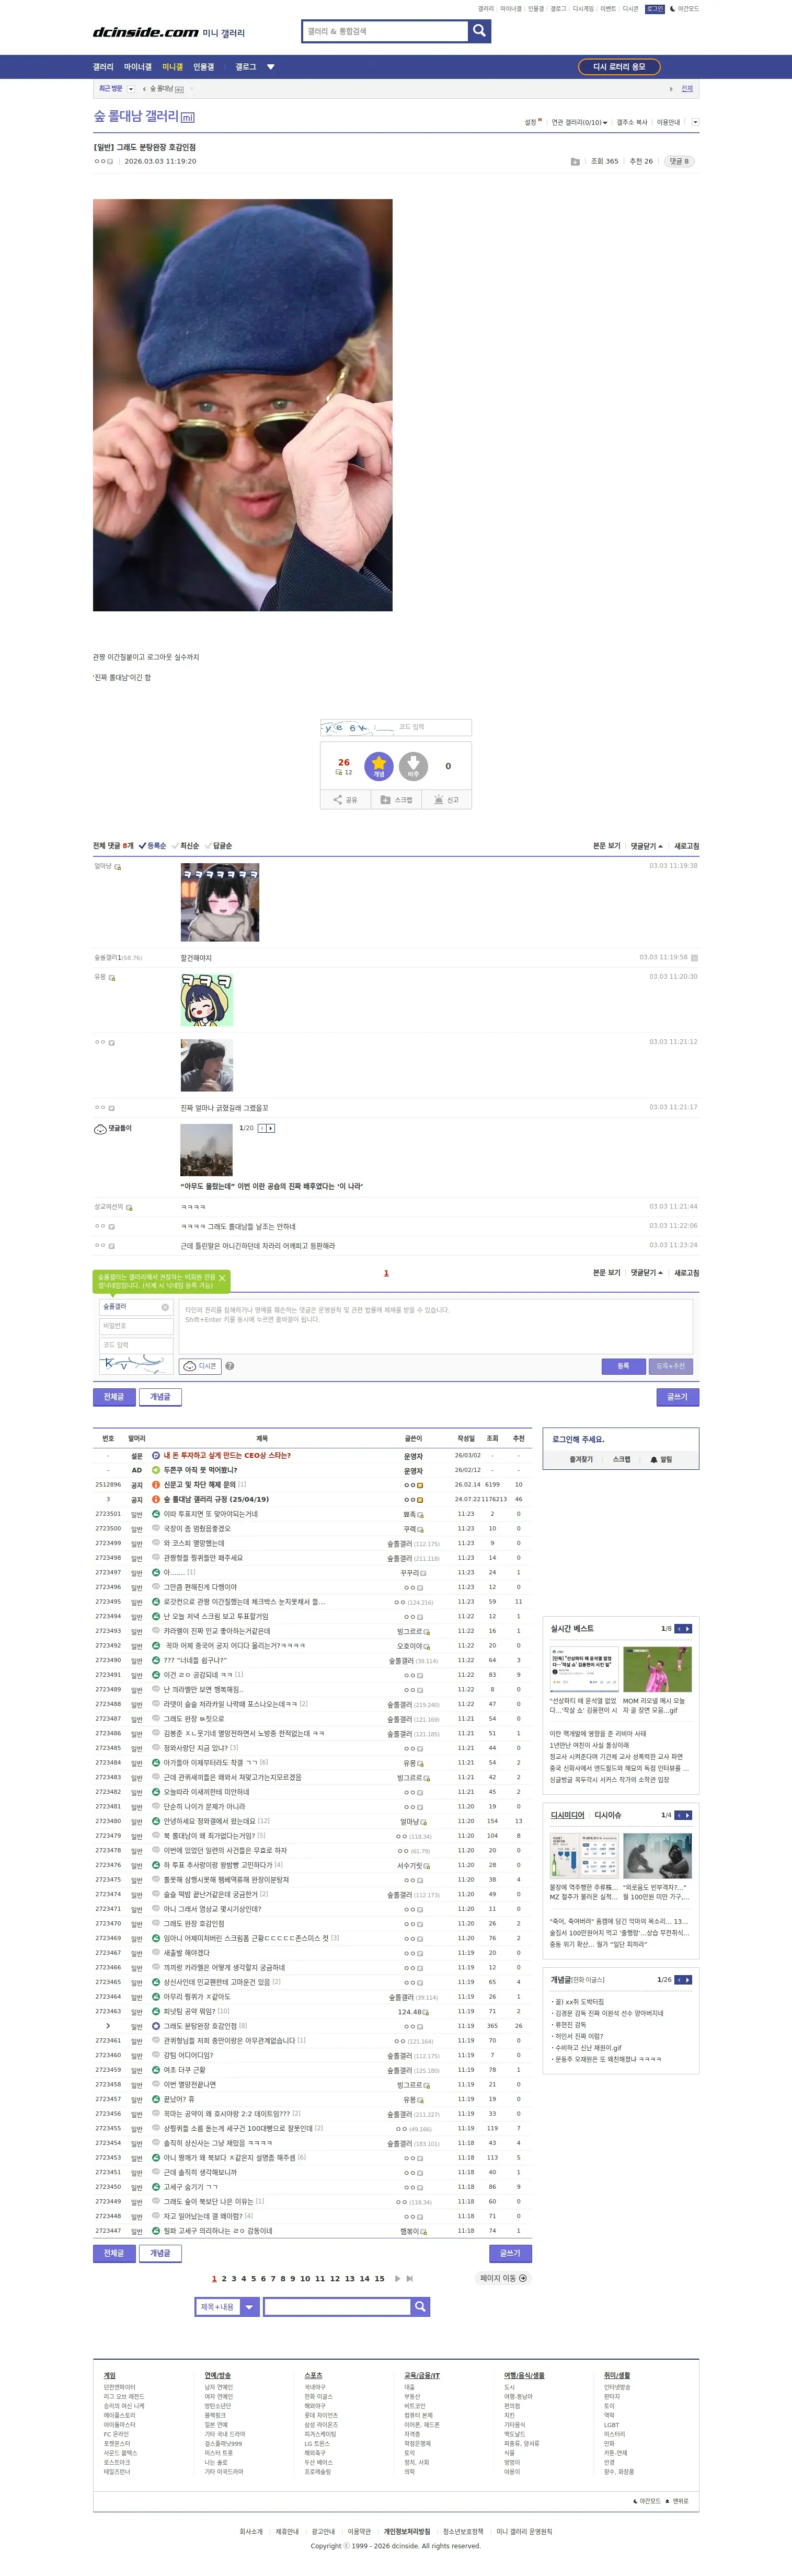Click next arrow in 실시간 베스트 box
The height and width of the screenshot is (2576, 792).
(x=688, y=1629)
